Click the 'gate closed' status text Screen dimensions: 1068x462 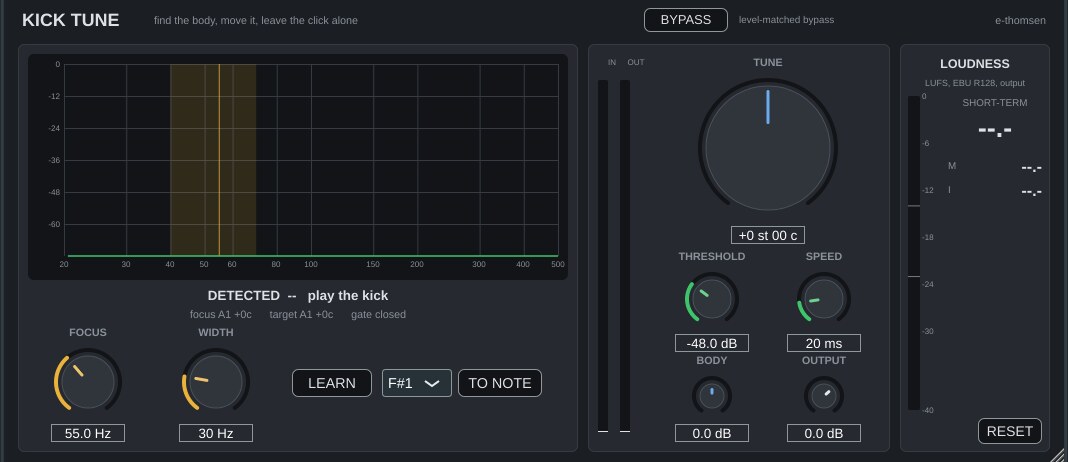378,314
